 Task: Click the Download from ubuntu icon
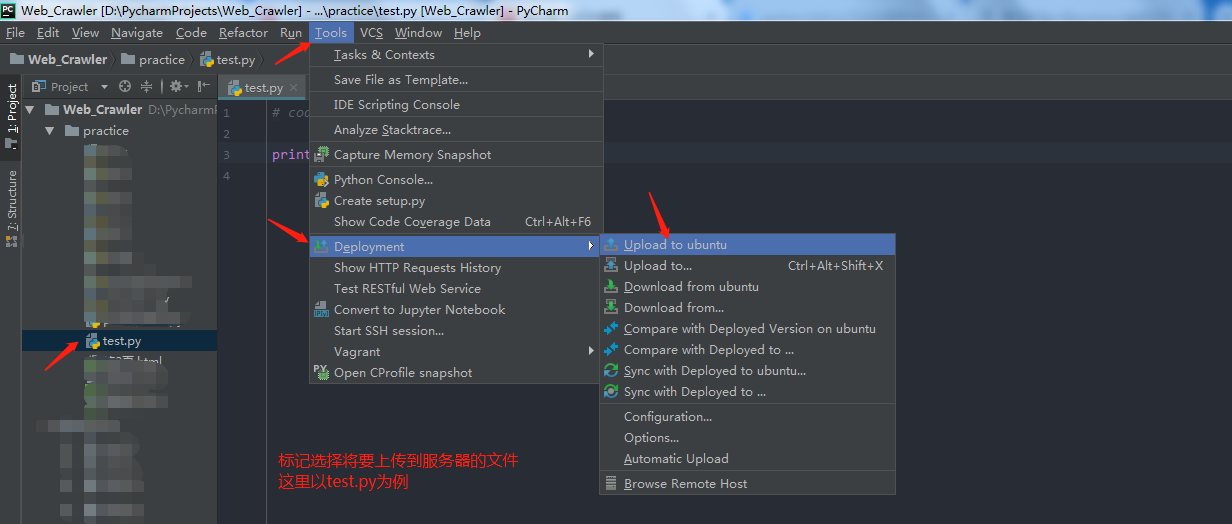tap(611, 287)
